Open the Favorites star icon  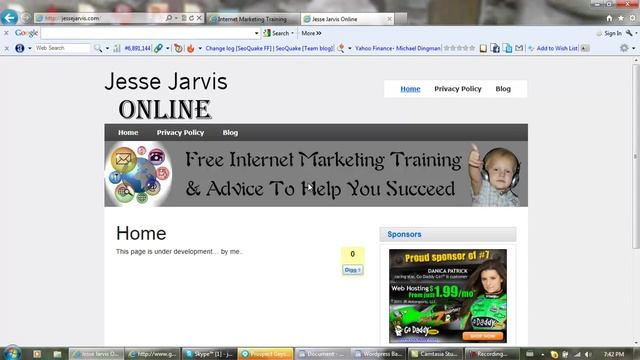coord(621,18)
